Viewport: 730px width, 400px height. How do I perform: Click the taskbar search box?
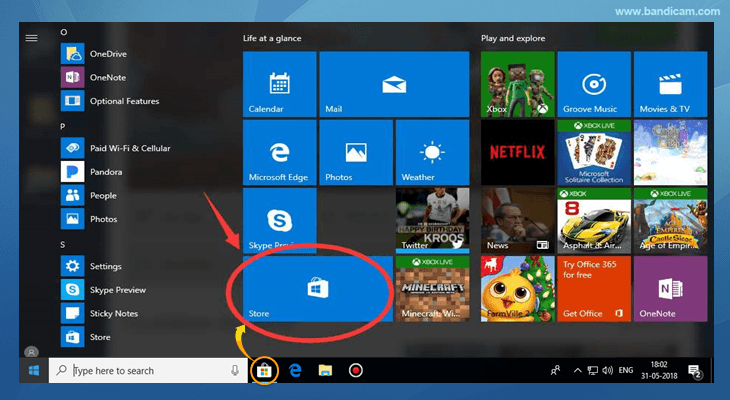[140, 370]
